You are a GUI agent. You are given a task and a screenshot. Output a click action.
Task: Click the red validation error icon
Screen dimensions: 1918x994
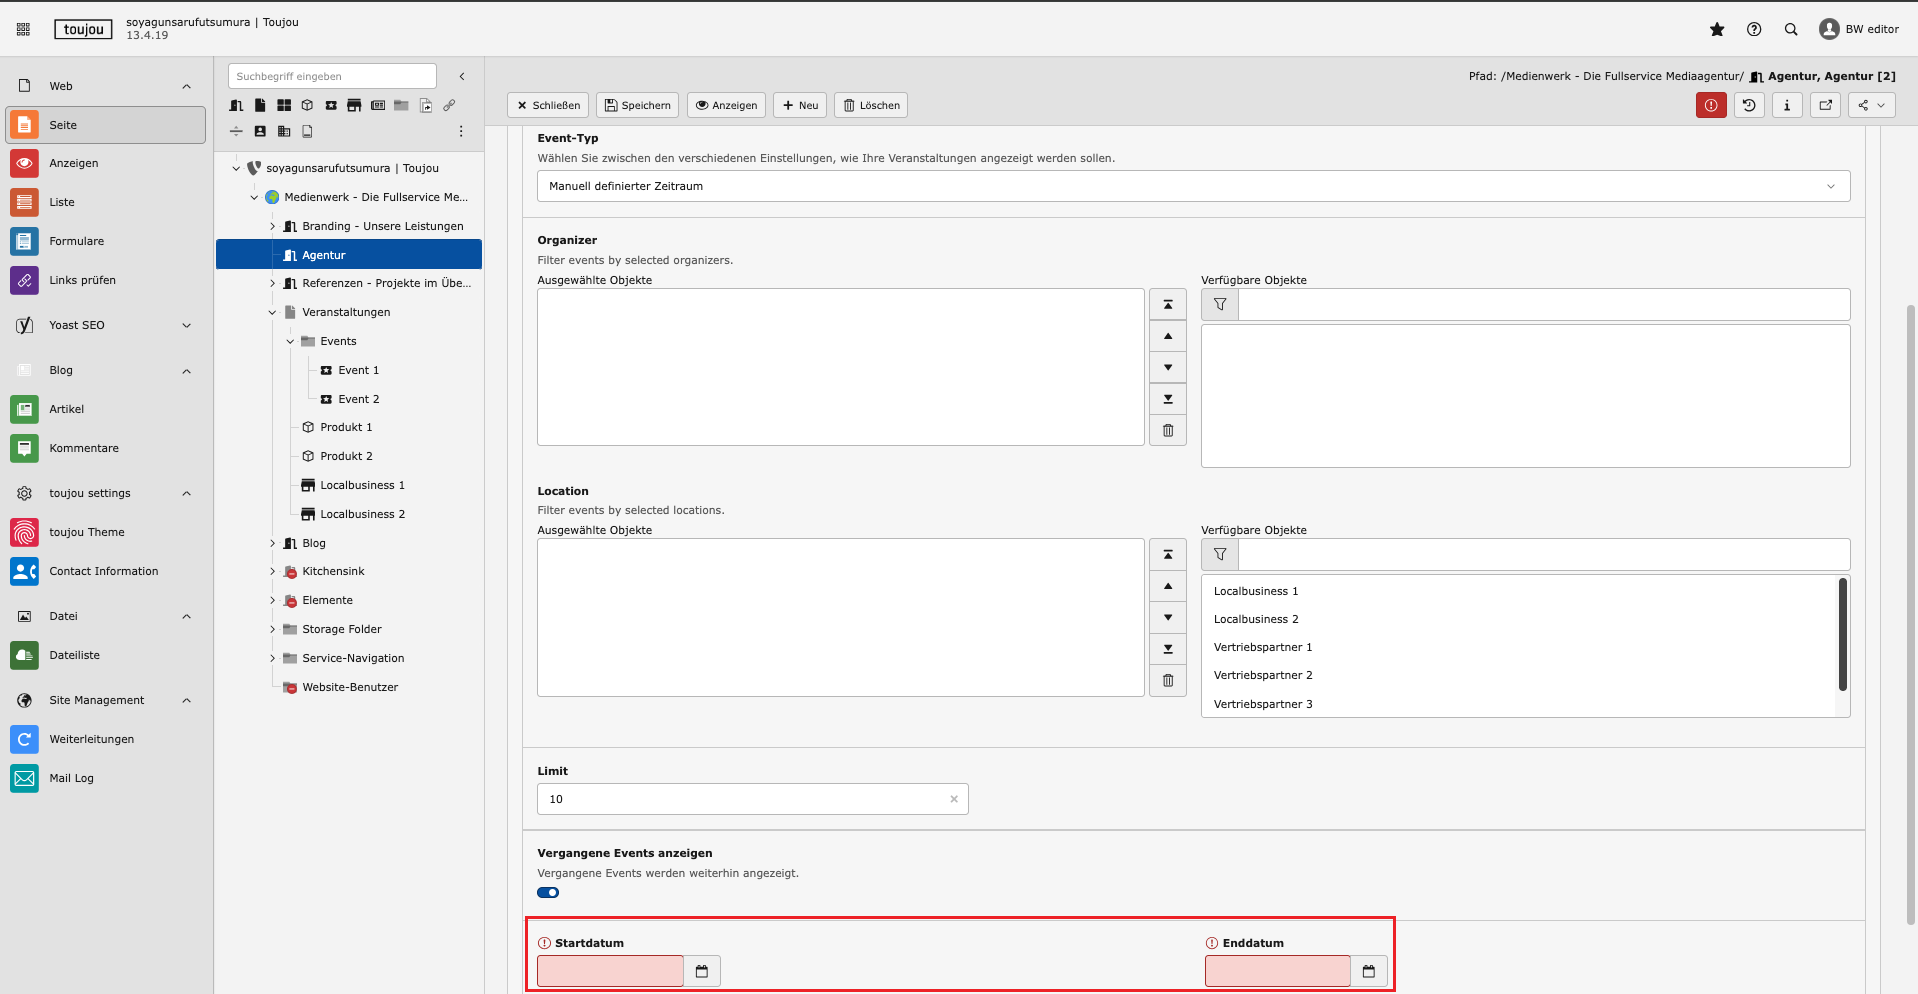pyautogui.click(x=1711, y=105)
